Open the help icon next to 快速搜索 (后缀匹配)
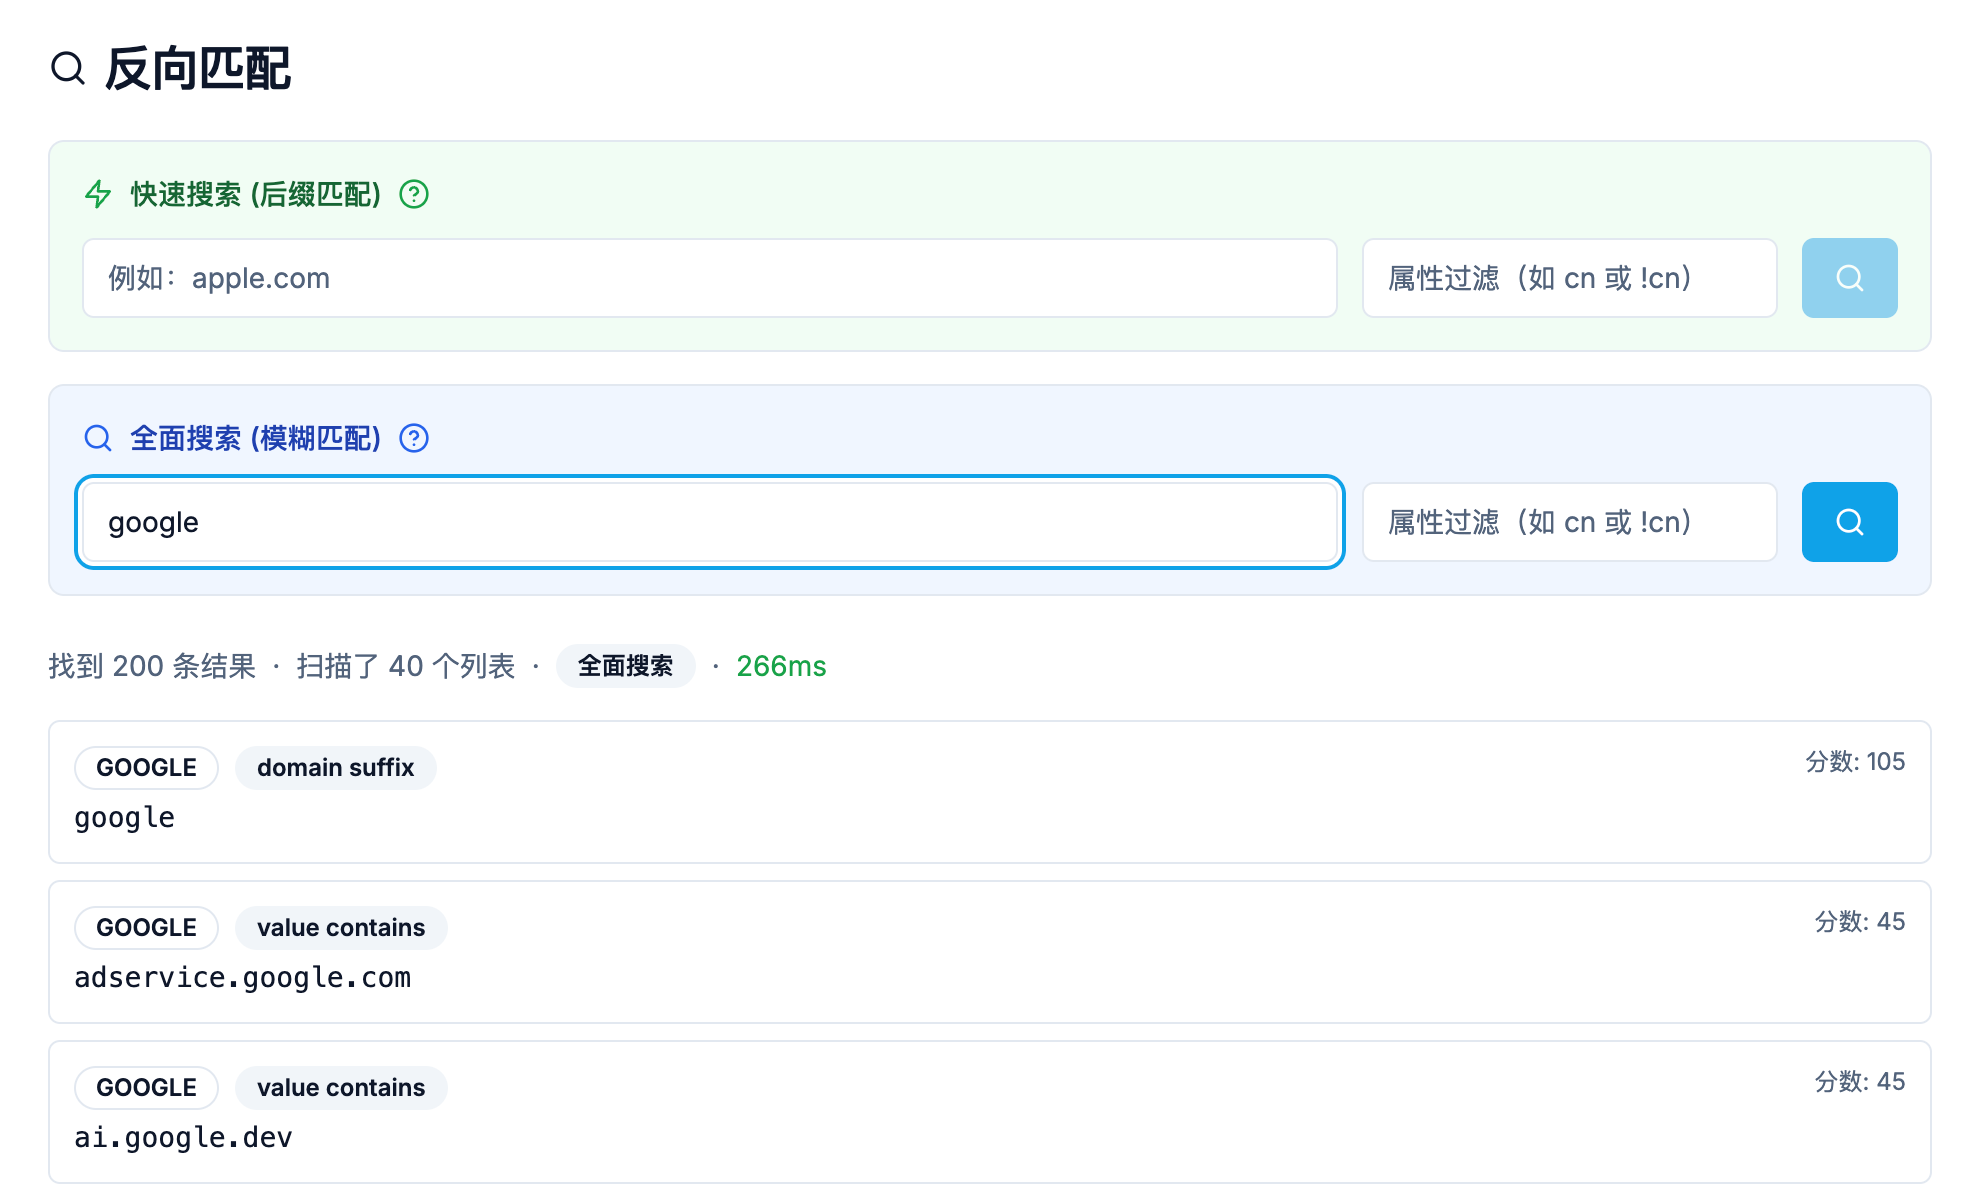The width and height of the screenshot is (1966, 1192). pyautogui.click(x=414, y=194)
